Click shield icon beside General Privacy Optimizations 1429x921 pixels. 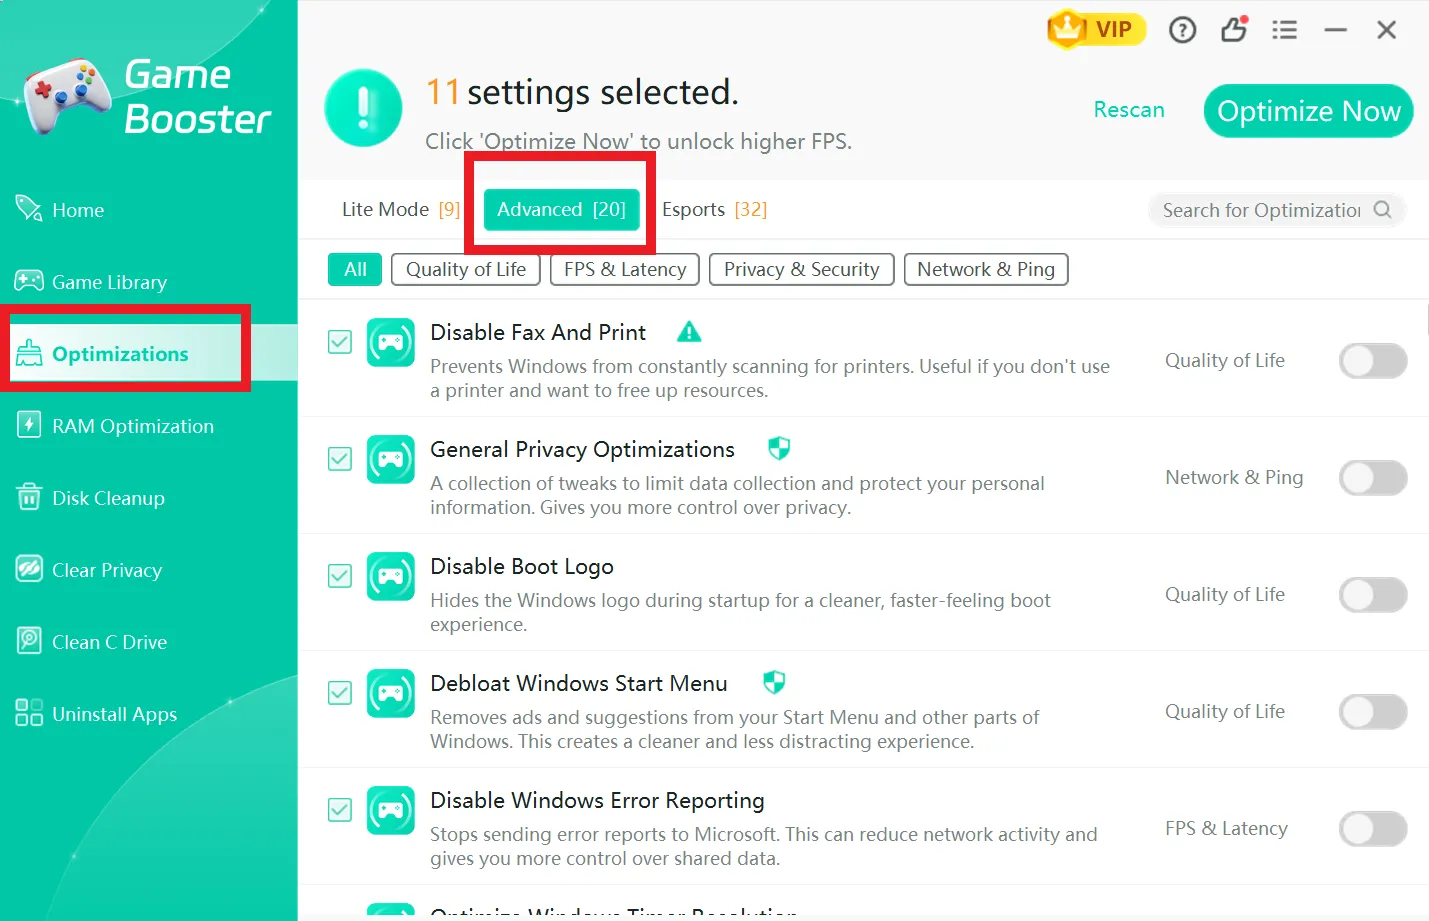click(779, 448)
